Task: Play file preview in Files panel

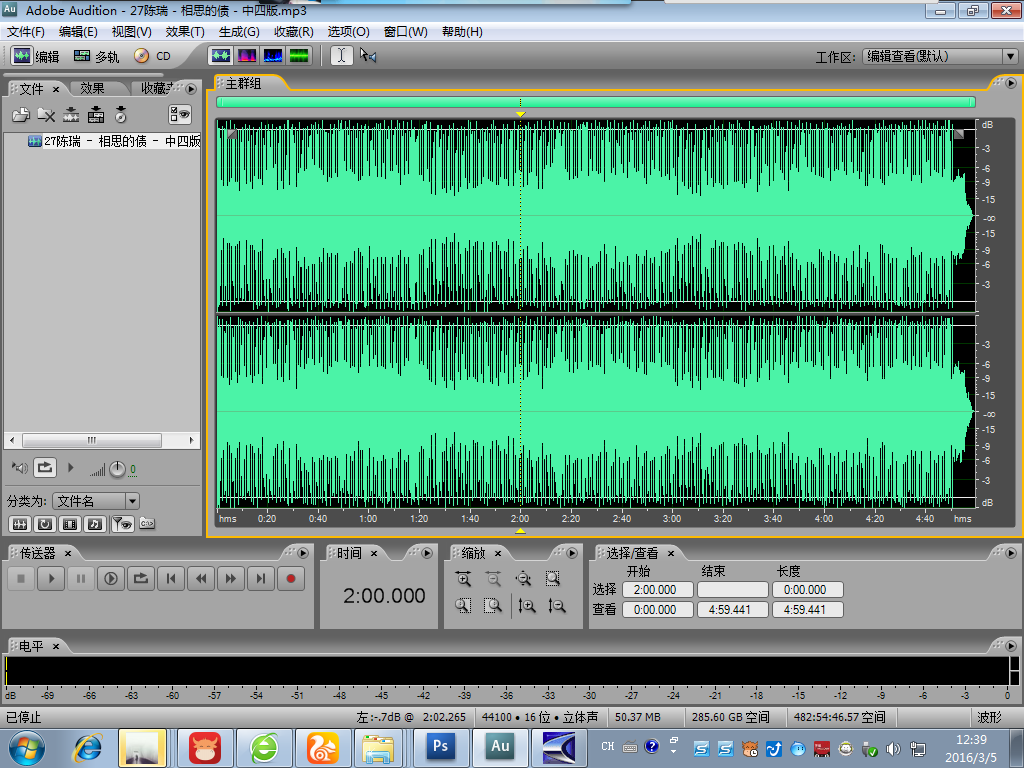Action: (71, 468)
